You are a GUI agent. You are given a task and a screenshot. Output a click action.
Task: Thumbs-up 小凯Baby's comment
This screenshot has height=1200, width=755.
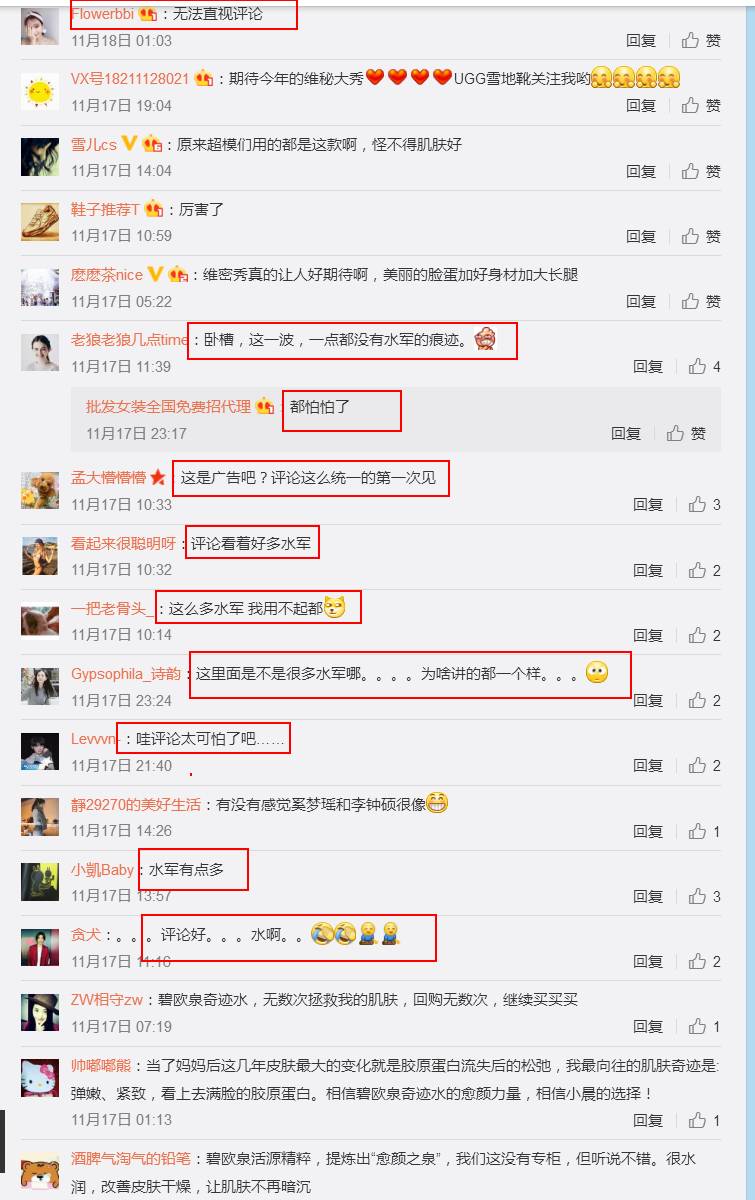point(704,896)
